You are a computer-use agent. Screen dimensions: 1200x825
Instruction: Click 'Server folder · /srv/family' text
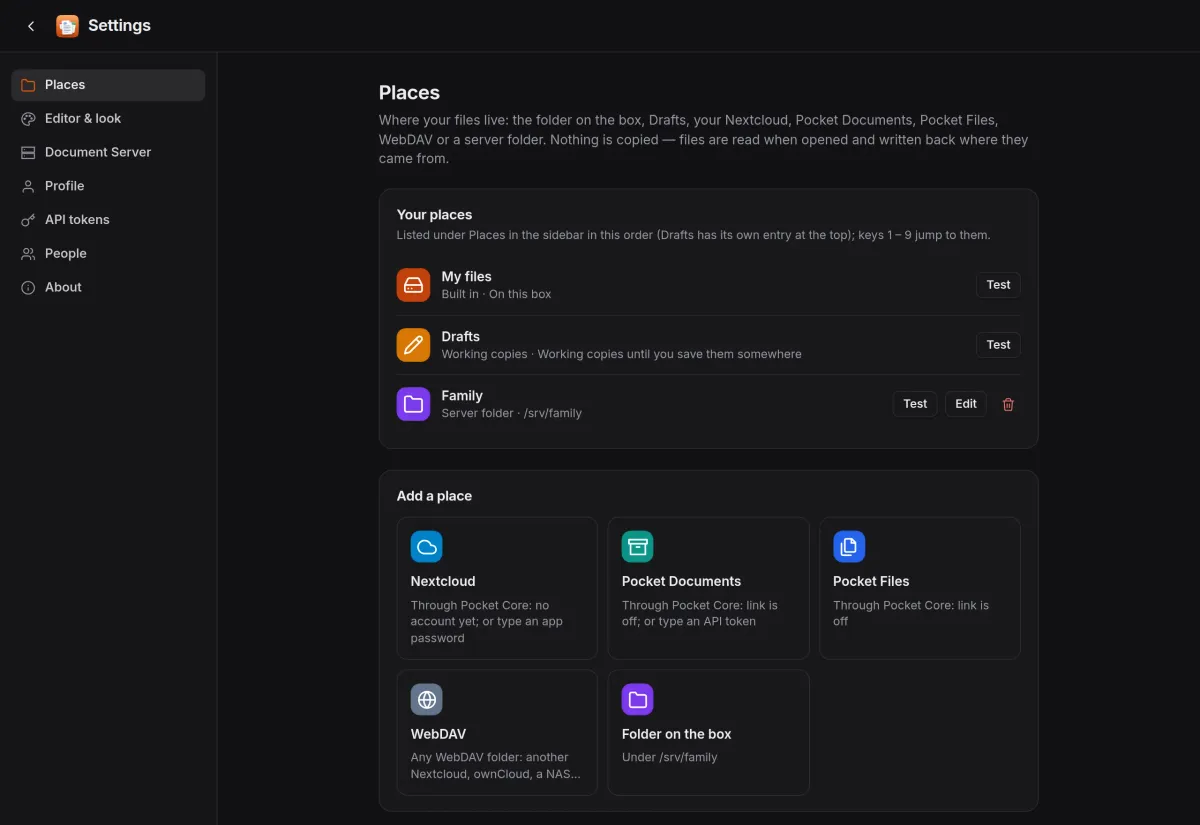pyautogui.click(x=511, y=413)
